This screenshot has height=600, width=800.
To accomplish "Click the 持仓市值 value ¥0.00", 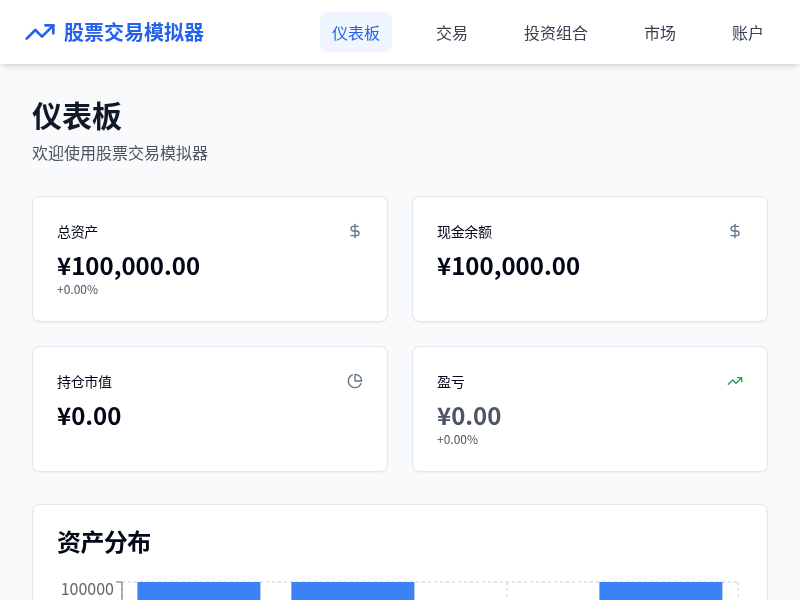I will click(x=89, y=416).
